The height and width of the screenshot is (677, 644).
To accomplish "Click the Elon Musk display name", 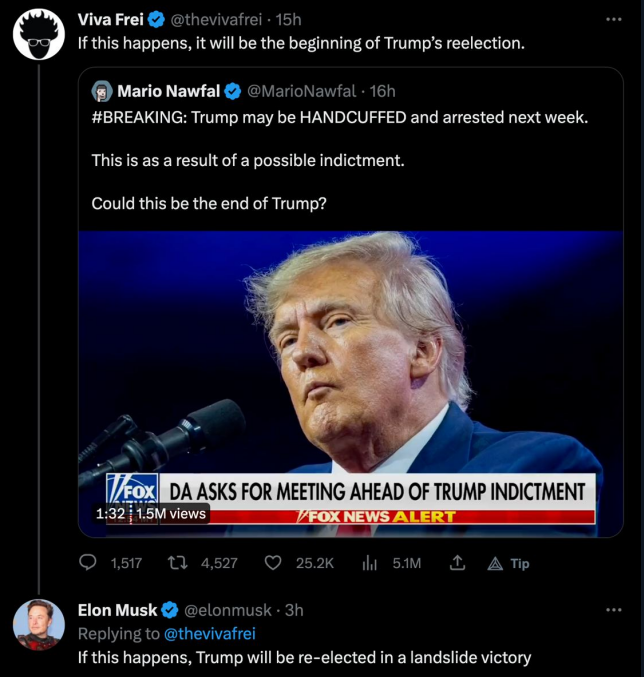I will (117, 609).
